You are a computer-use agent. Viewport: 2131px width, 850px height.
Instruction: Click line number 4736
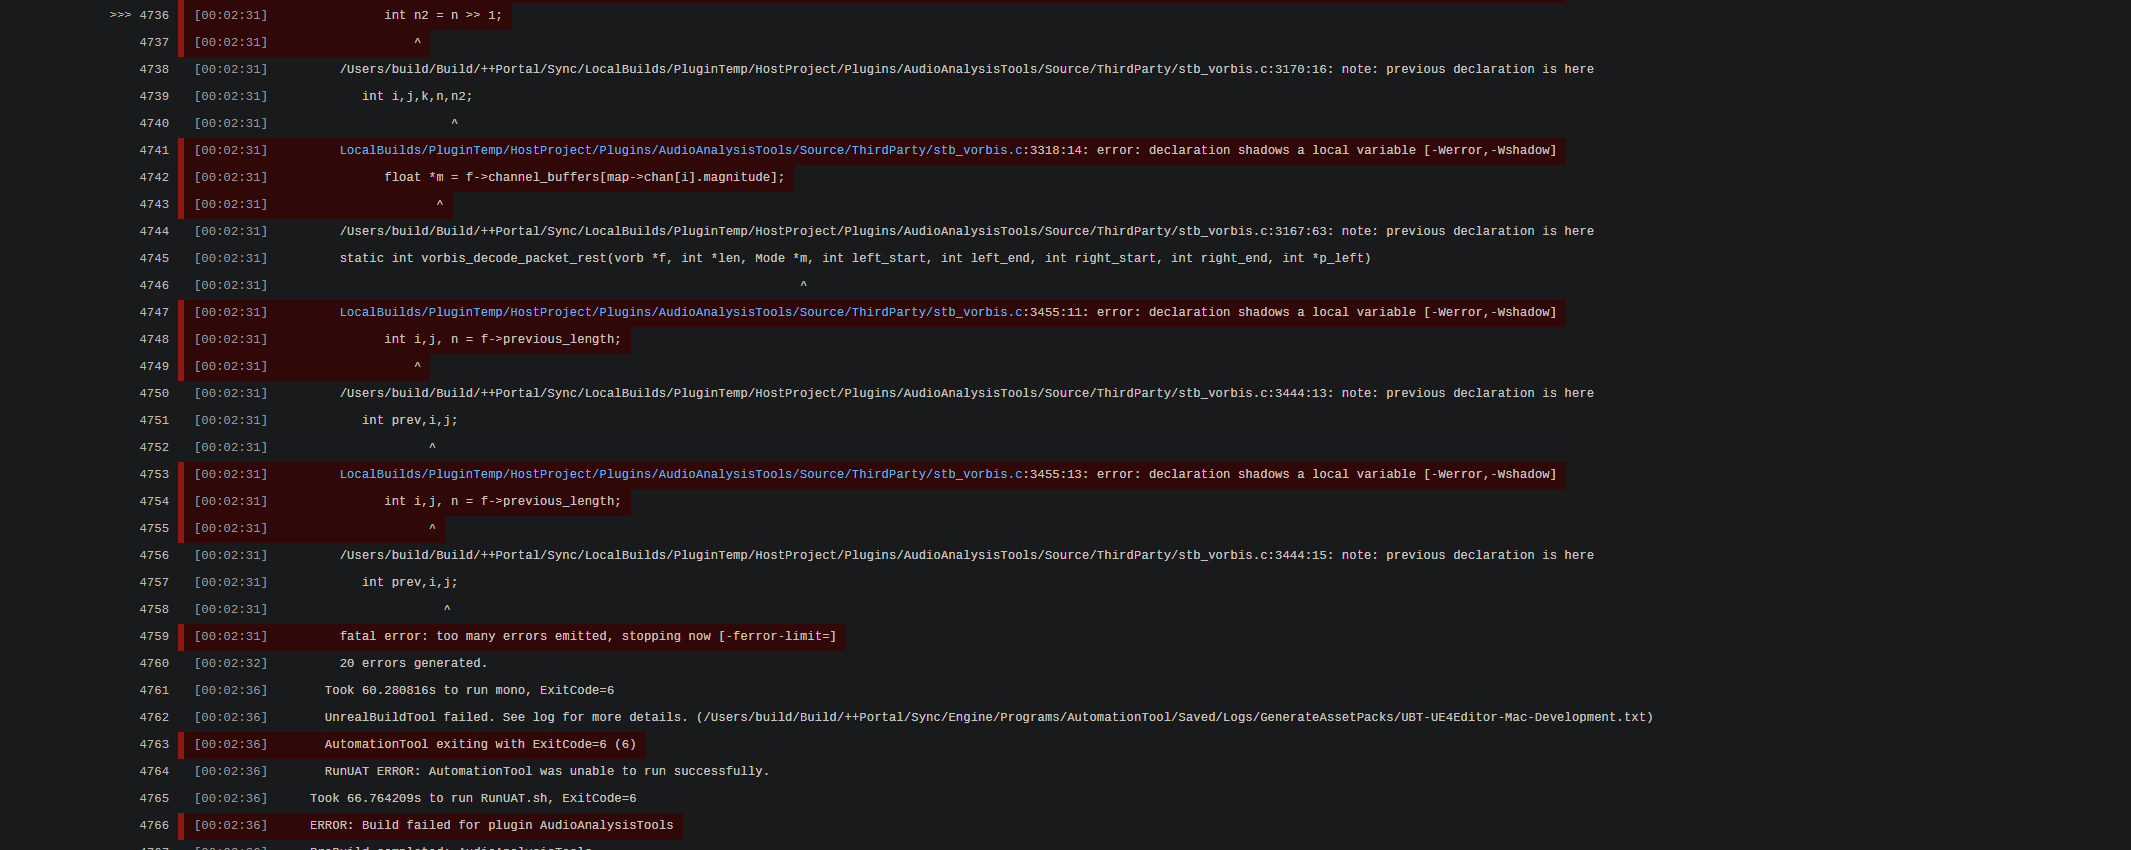pyautogui.click(x=154, y=15)
